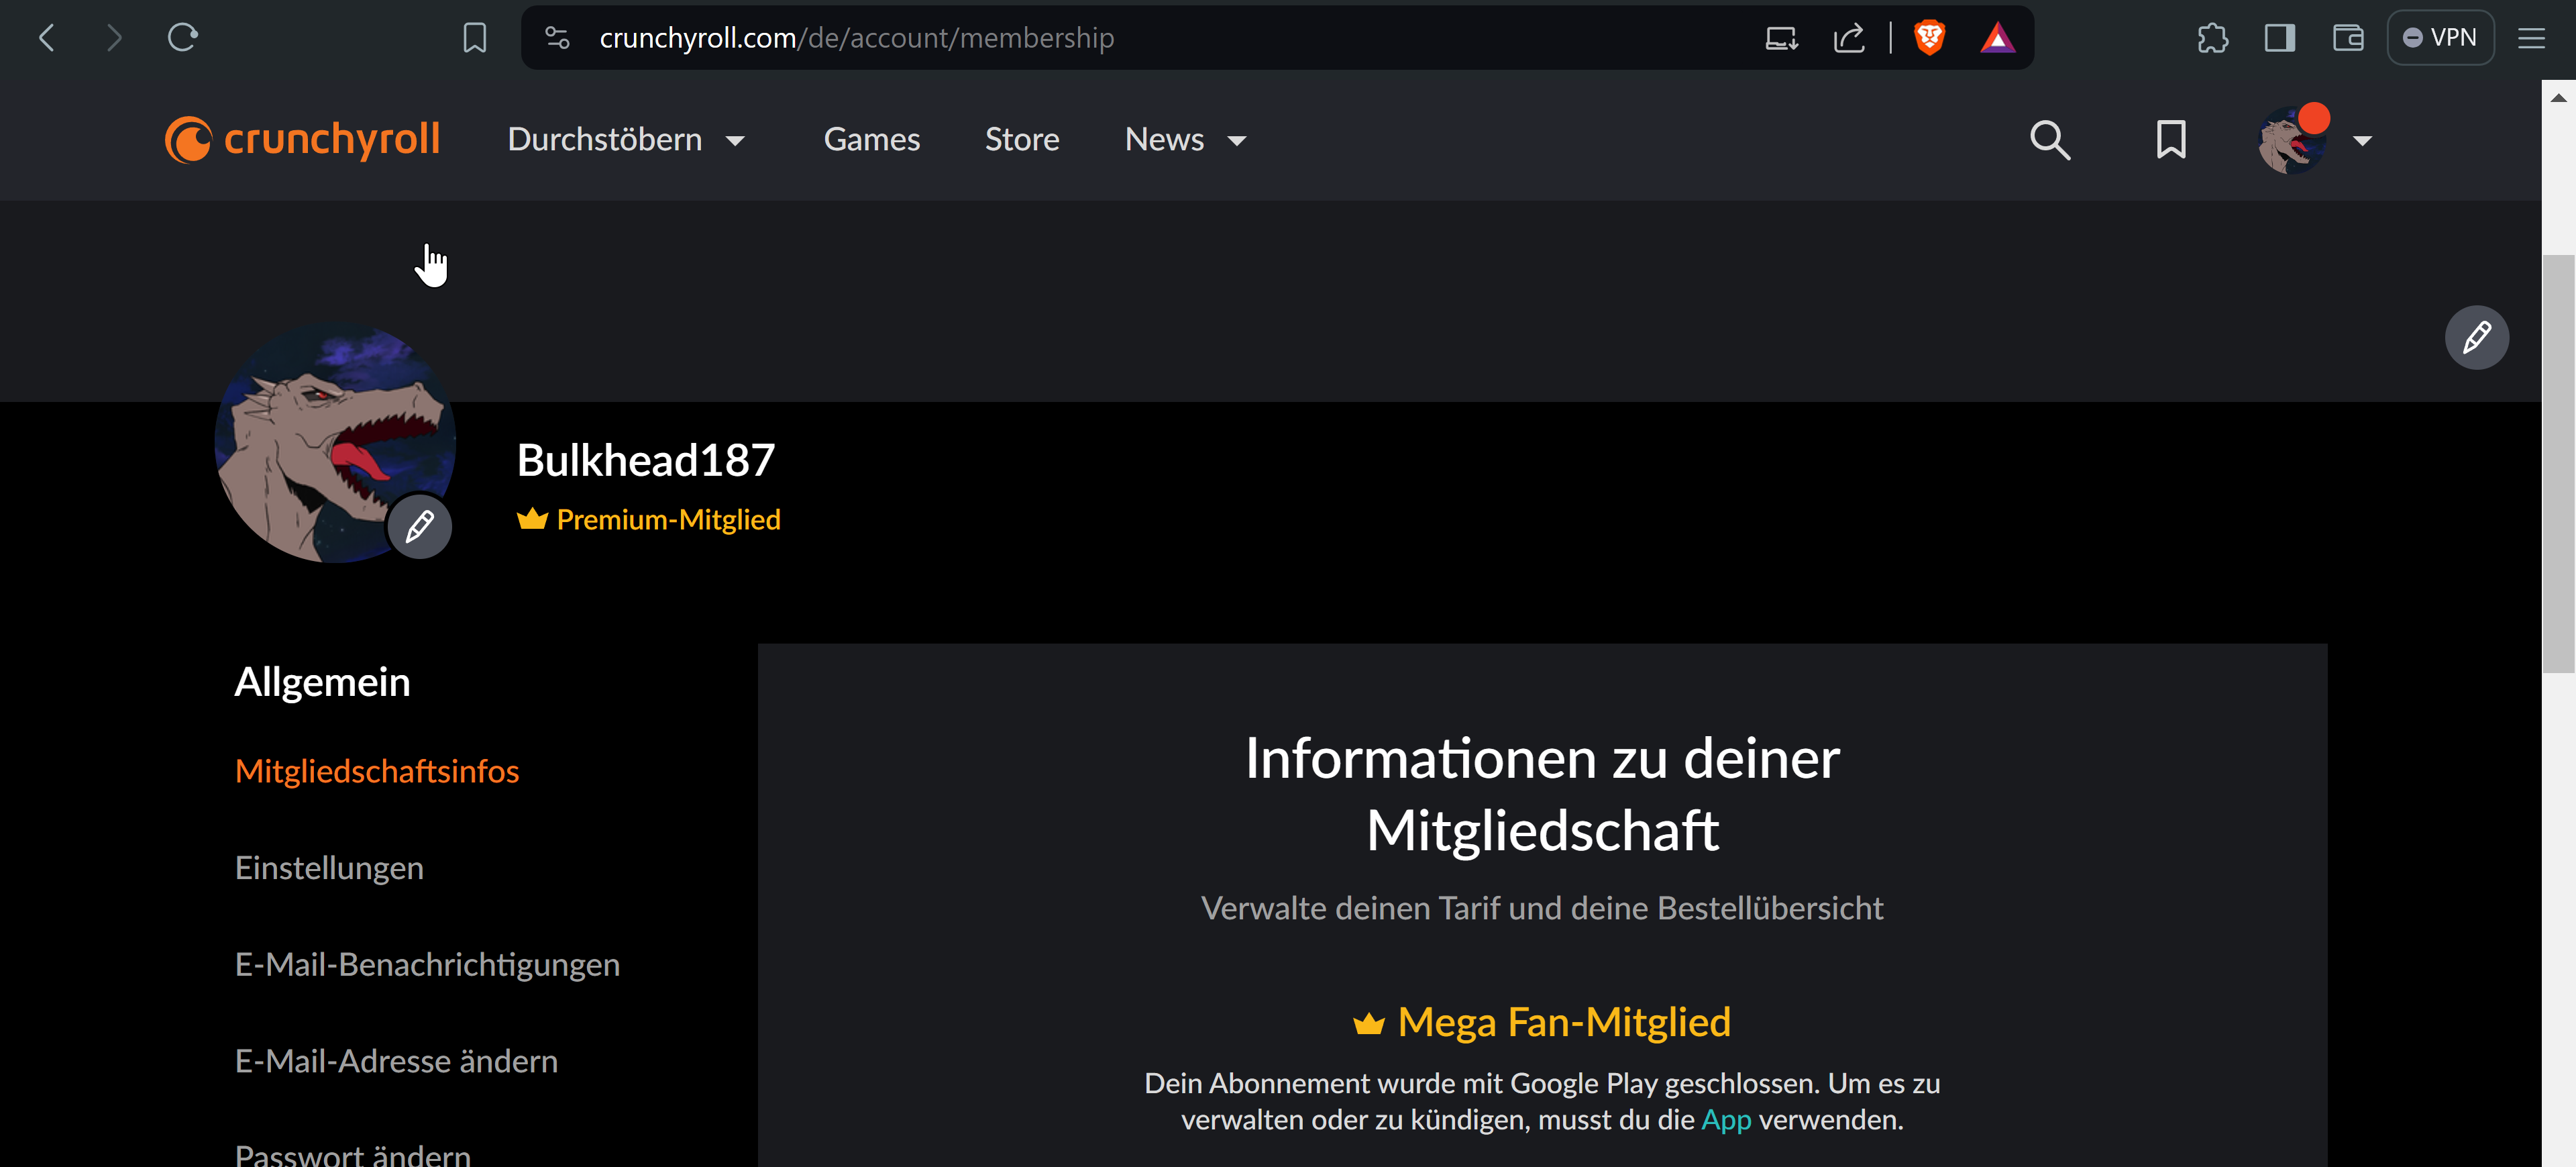Bookmark this page using the toolbar bookmark icon
The image size is (2576, 1167).
click(475, 38)
